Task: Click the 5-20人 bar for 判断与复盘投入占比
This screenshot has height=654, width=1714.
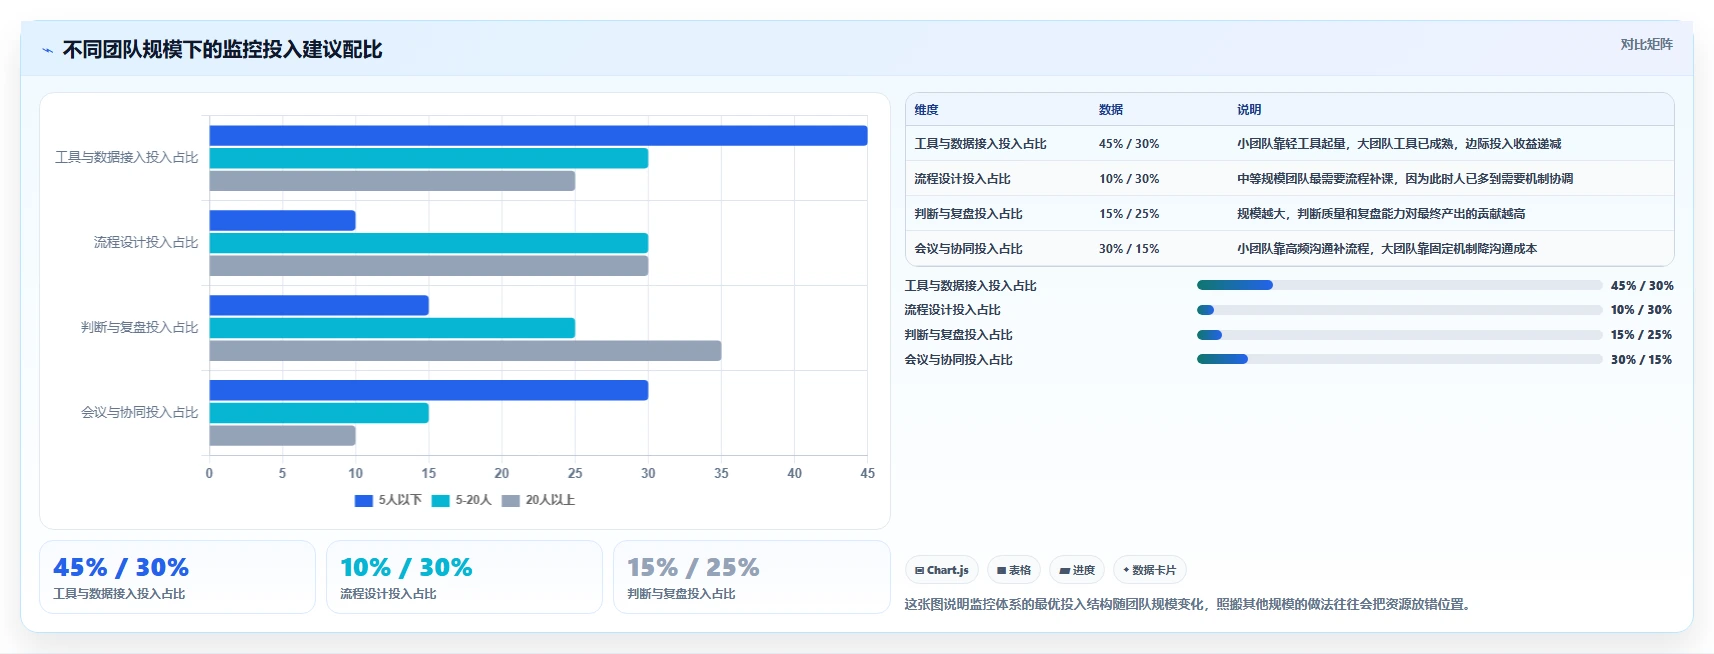Action: point(392,328)
